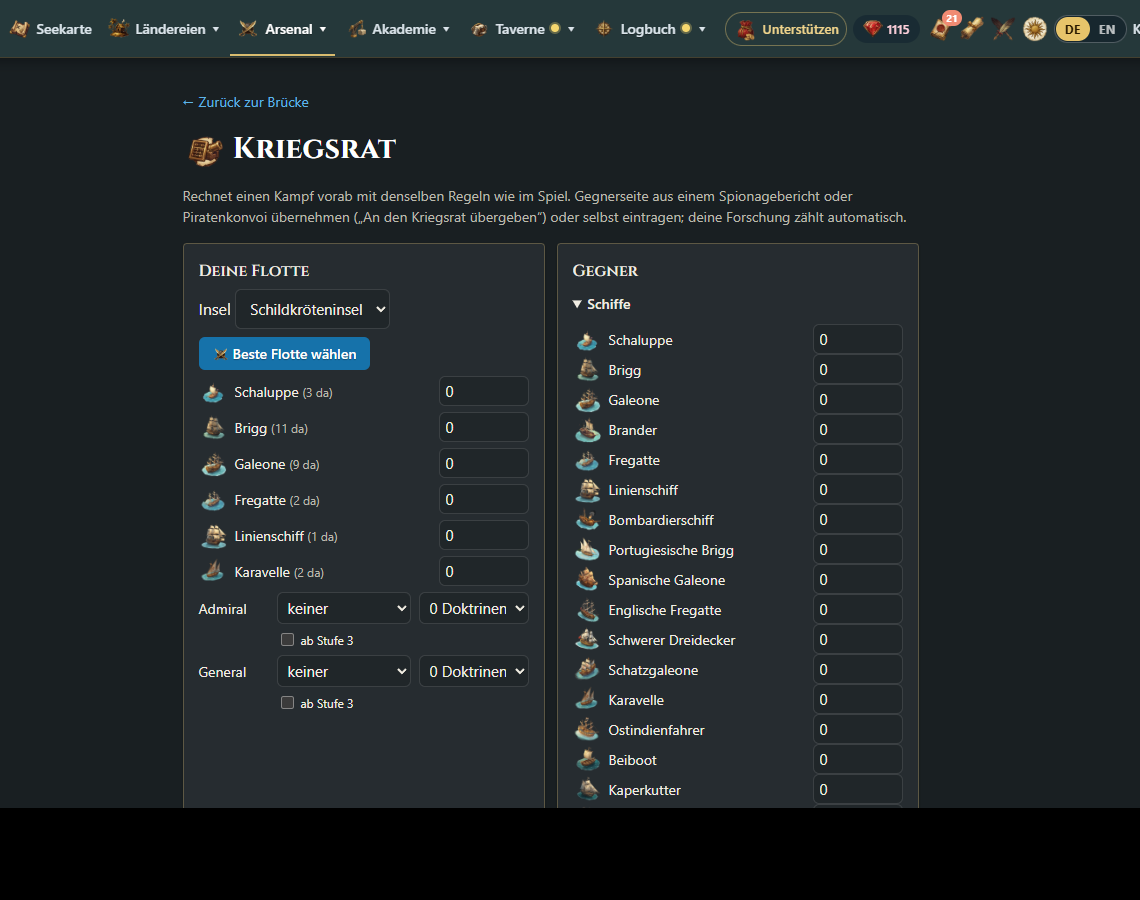1140x900 pixels.
Task: Click your Karavelle quantity field
Action: [483, 571]
